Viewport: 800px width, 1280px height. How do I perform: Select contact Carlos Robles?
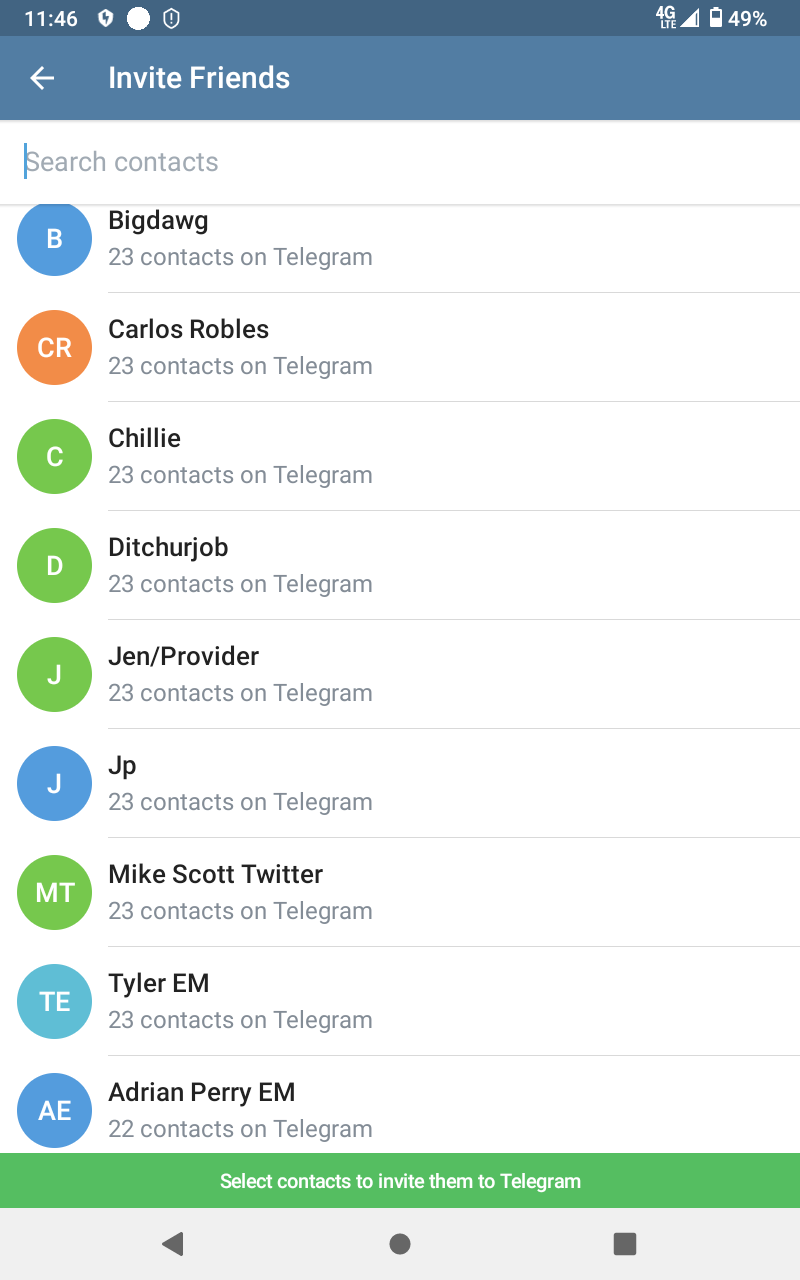[400, 347]
